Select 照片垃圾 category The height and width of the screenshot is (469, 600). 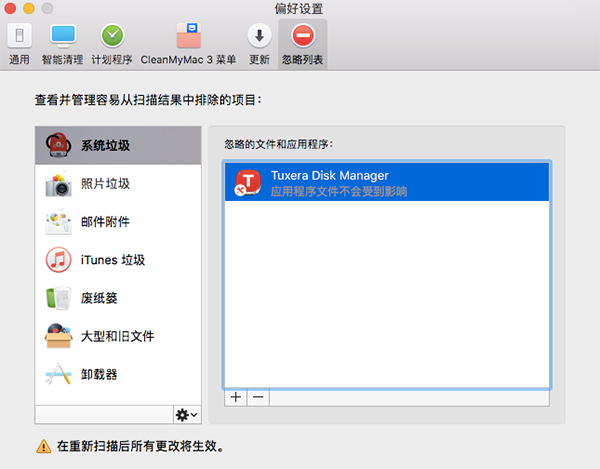point(118,184)
